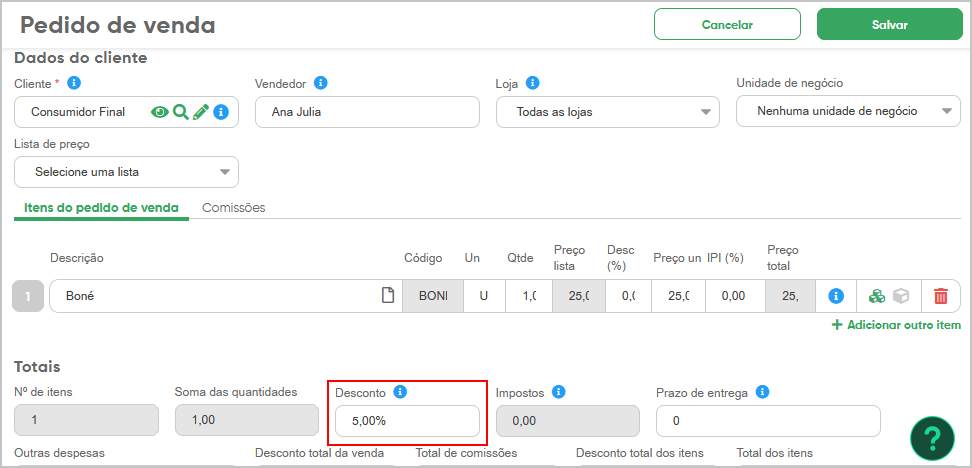Click the document icon in description field
Image resolution: width=972 pixels, height=468 pixels.
pos(387,296)
